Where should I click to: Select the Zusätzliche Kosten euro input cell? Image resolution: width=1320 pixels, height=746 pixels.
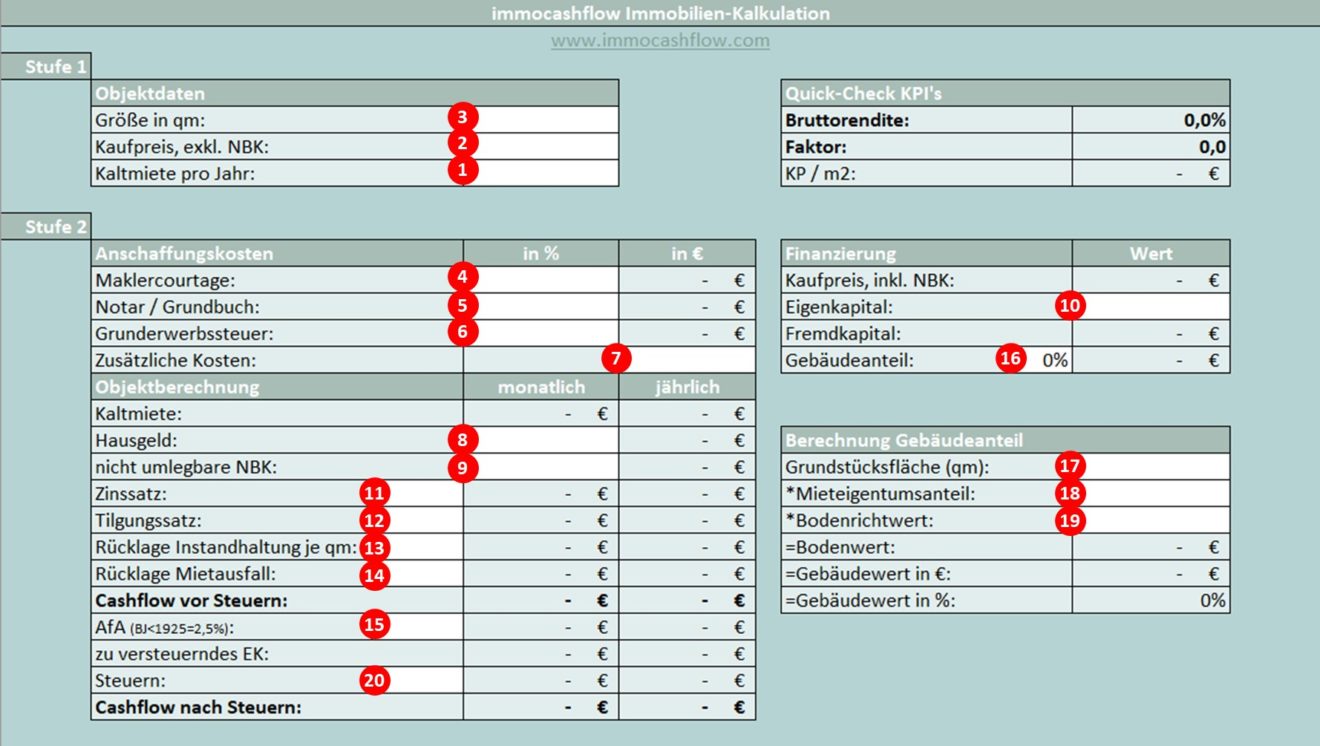click(x=687, y=360)
